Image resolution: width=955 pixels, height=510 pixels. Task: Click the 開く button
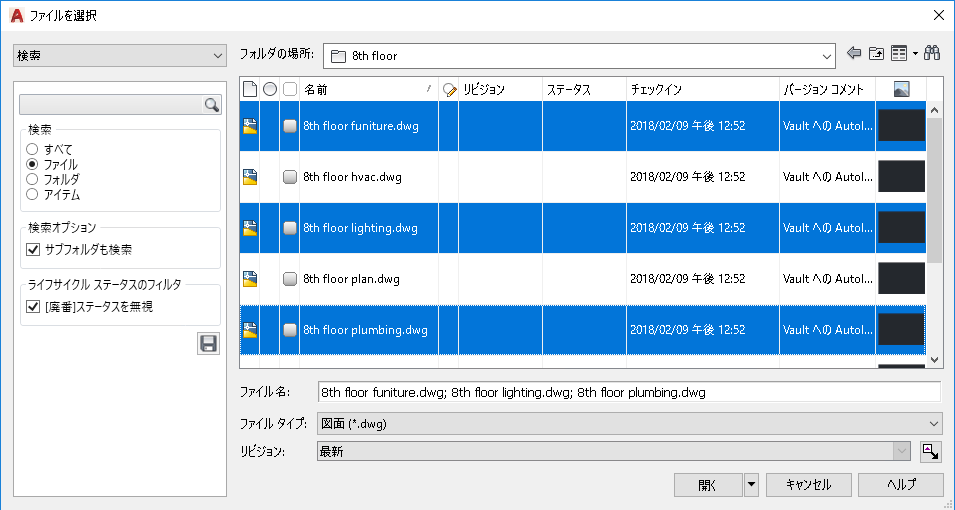click(708, 485)
